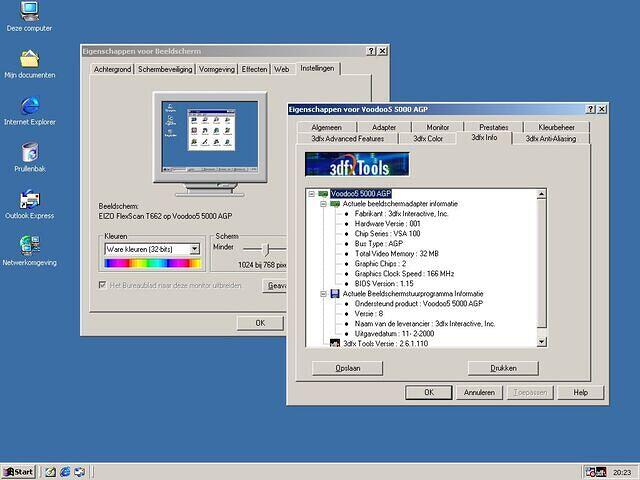Click the info tree scroll down arrow
Viewport: 640px width, 480px height.
pyautogui.click(x=542, y=342)
